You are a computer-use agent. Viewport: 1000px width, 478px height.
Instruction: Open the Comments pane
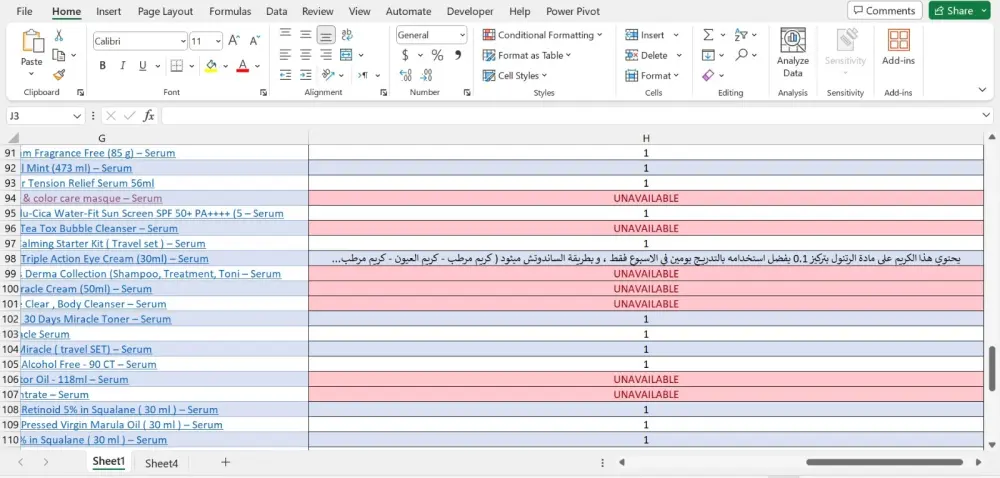pyautogui.click(x=885, y=10)
